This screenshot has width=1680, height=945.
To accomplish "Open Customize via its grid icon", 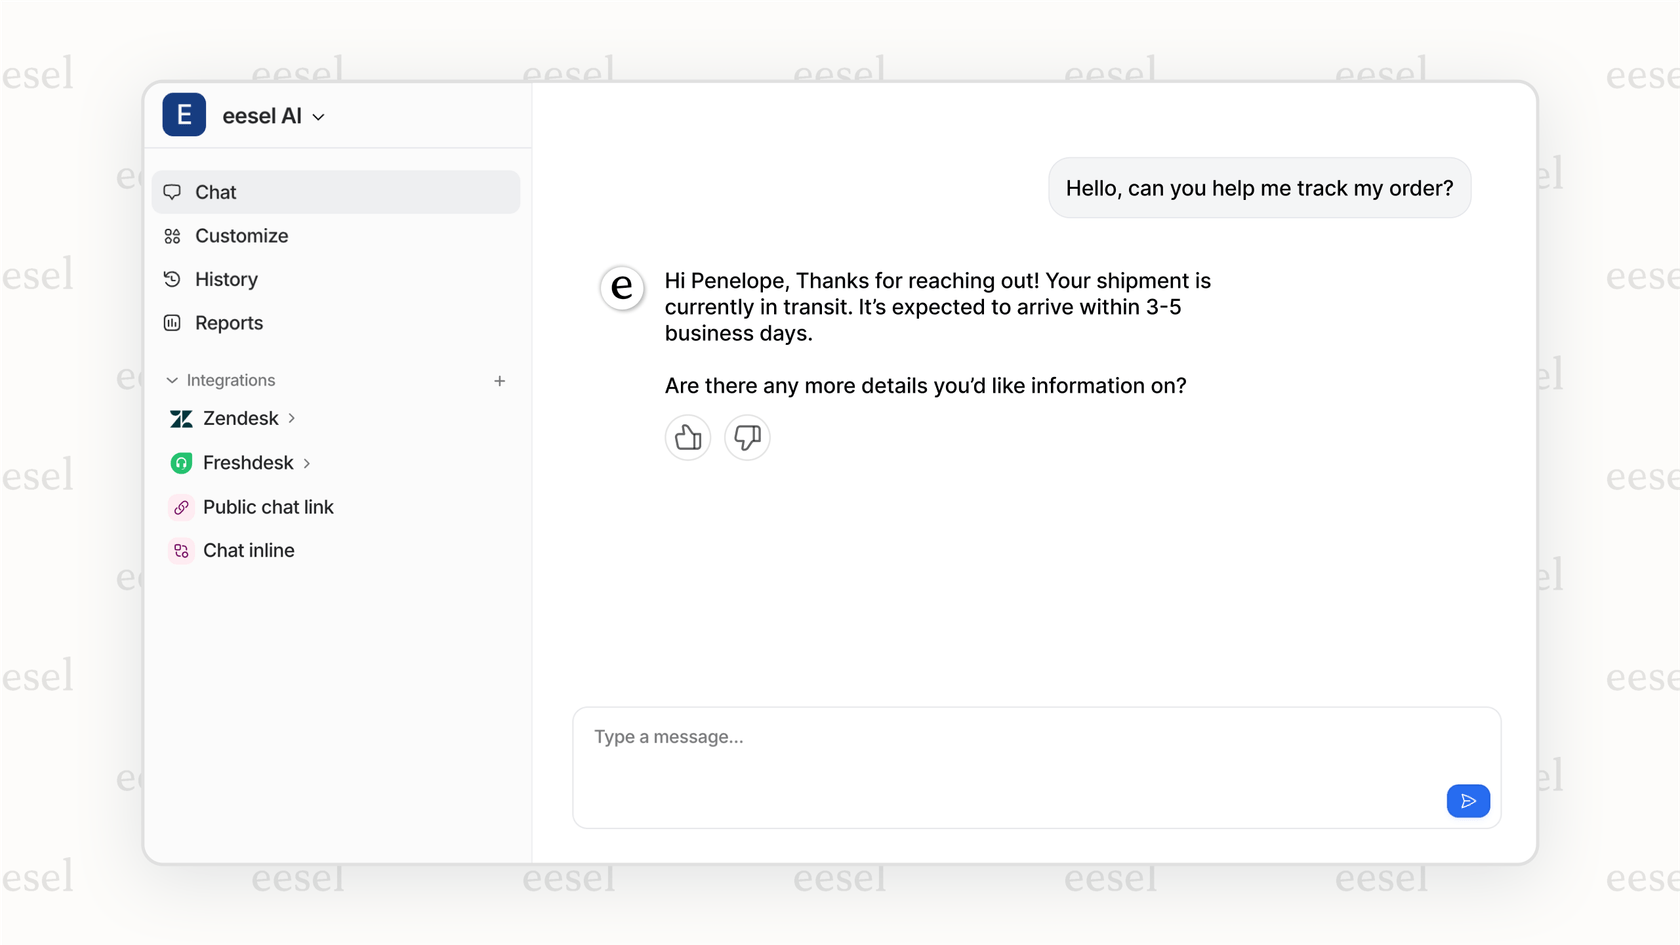I will pos(173,236).
